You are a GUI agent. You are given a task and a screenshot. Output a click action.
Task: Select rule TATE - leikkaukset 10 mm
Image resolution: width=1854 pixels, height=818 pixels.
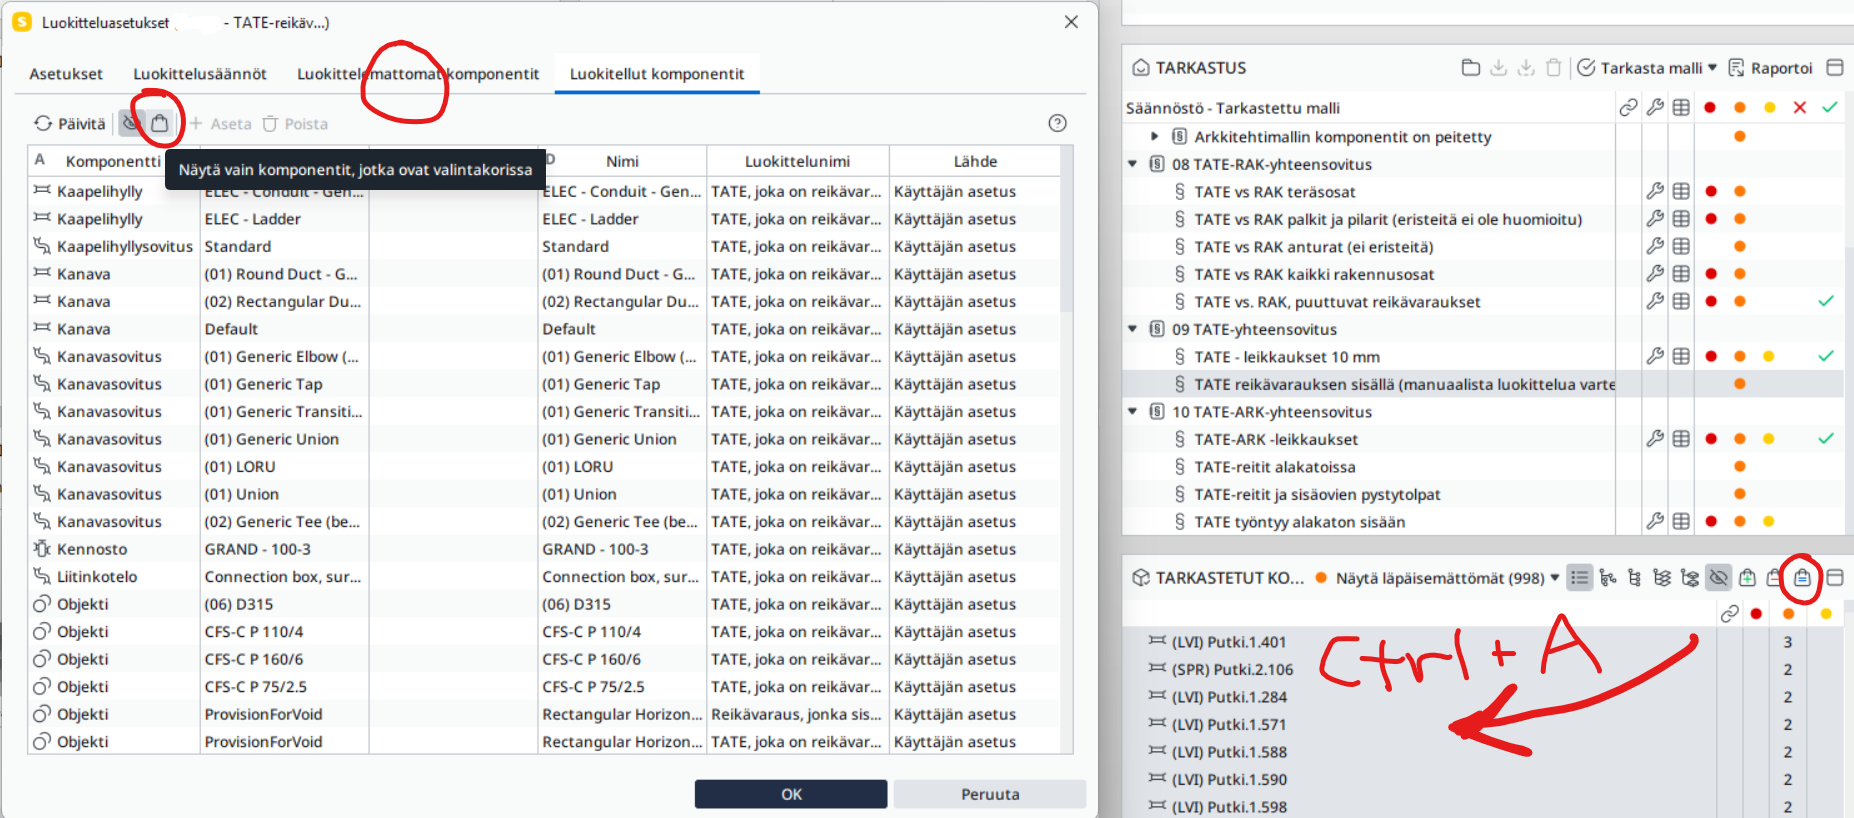point(1287,357)
